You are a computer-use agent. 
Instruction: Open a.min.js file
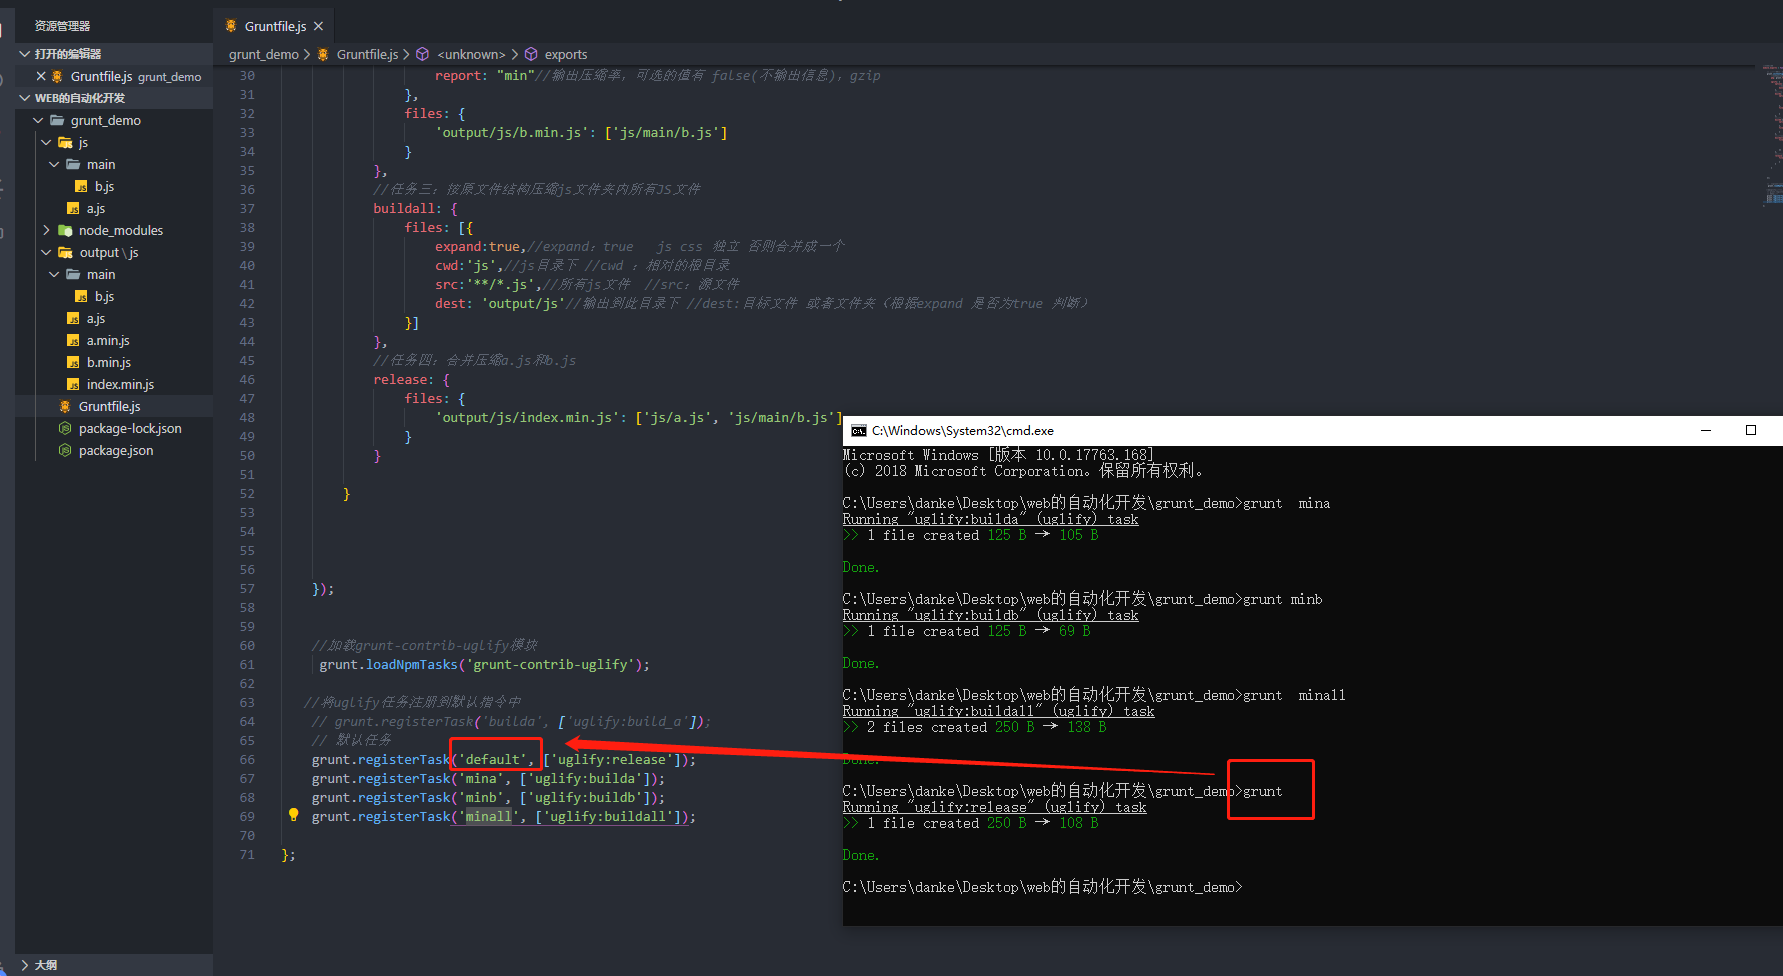click(x=108, y=340)
